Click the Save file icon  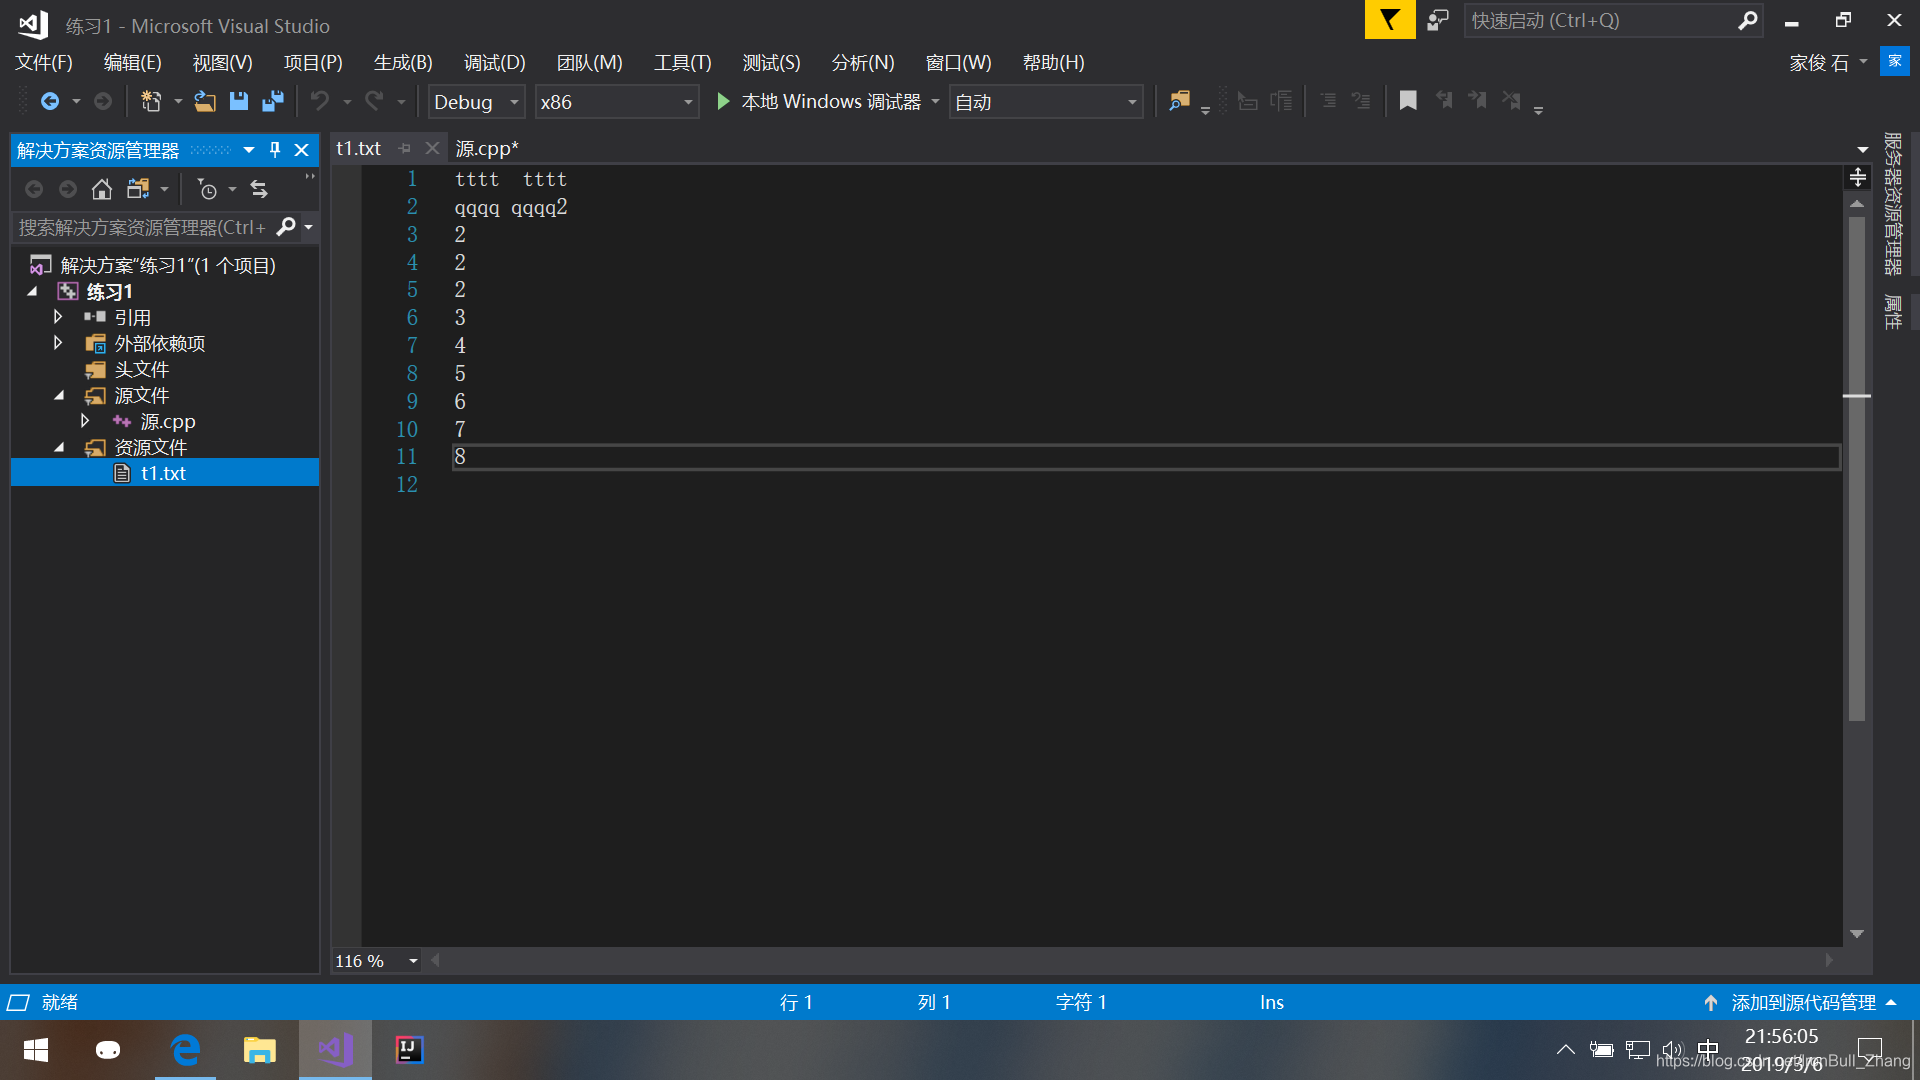point(239,101)
